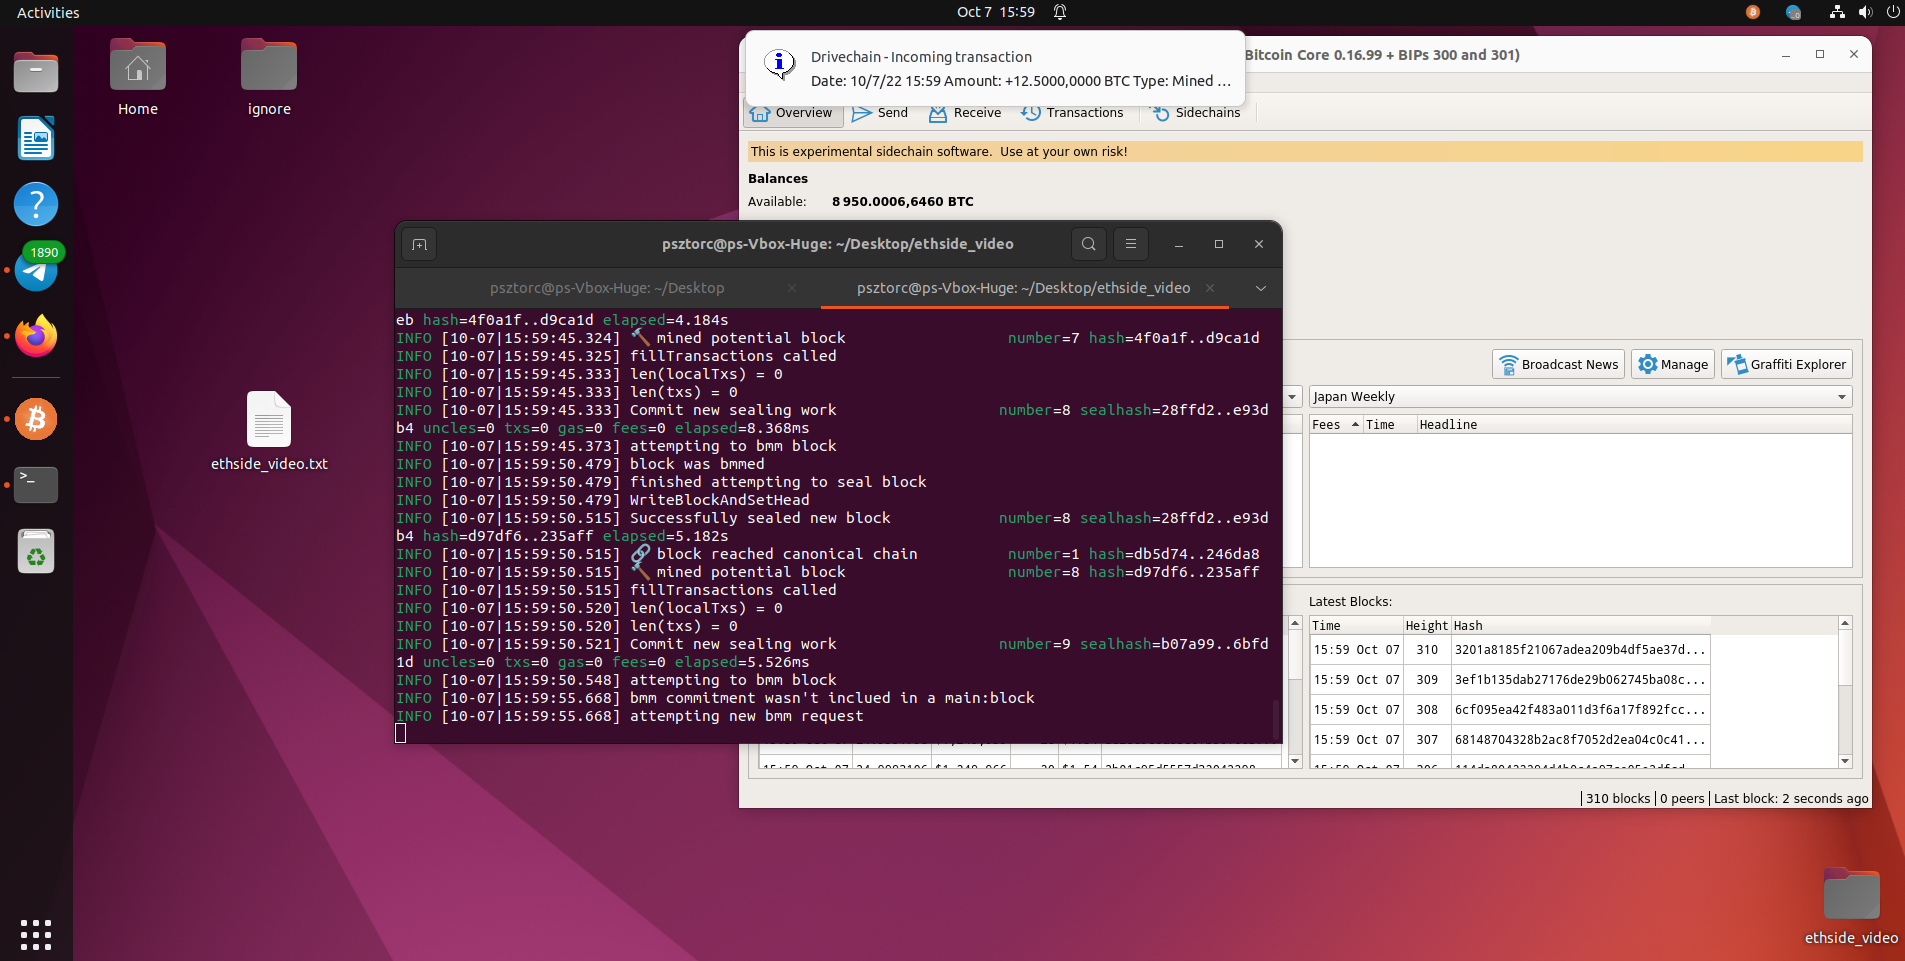Sort news by the Time column

[x=1389, y=425]
